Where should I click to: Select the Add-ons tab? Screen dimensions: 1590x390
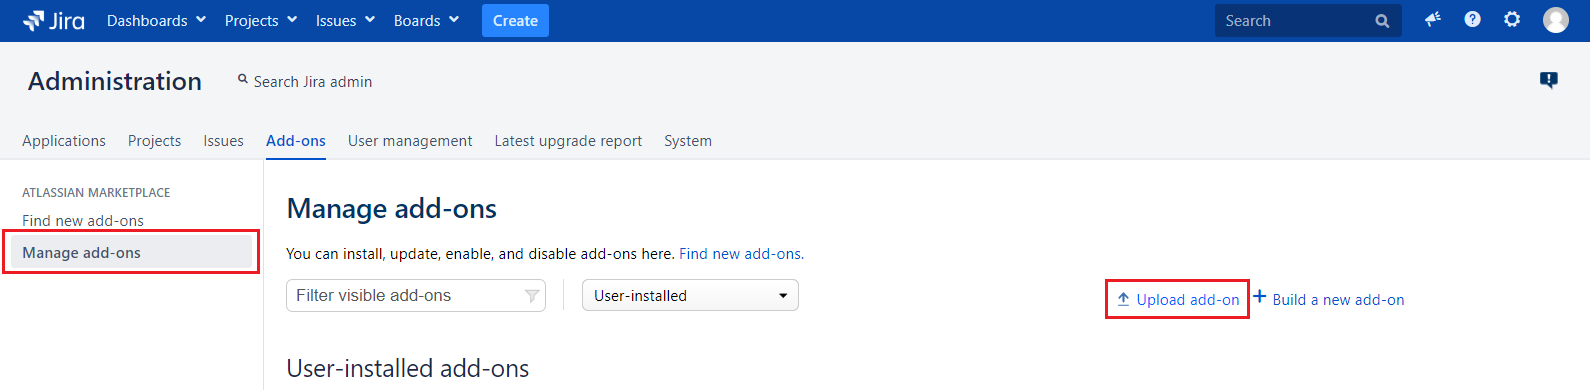296,141
